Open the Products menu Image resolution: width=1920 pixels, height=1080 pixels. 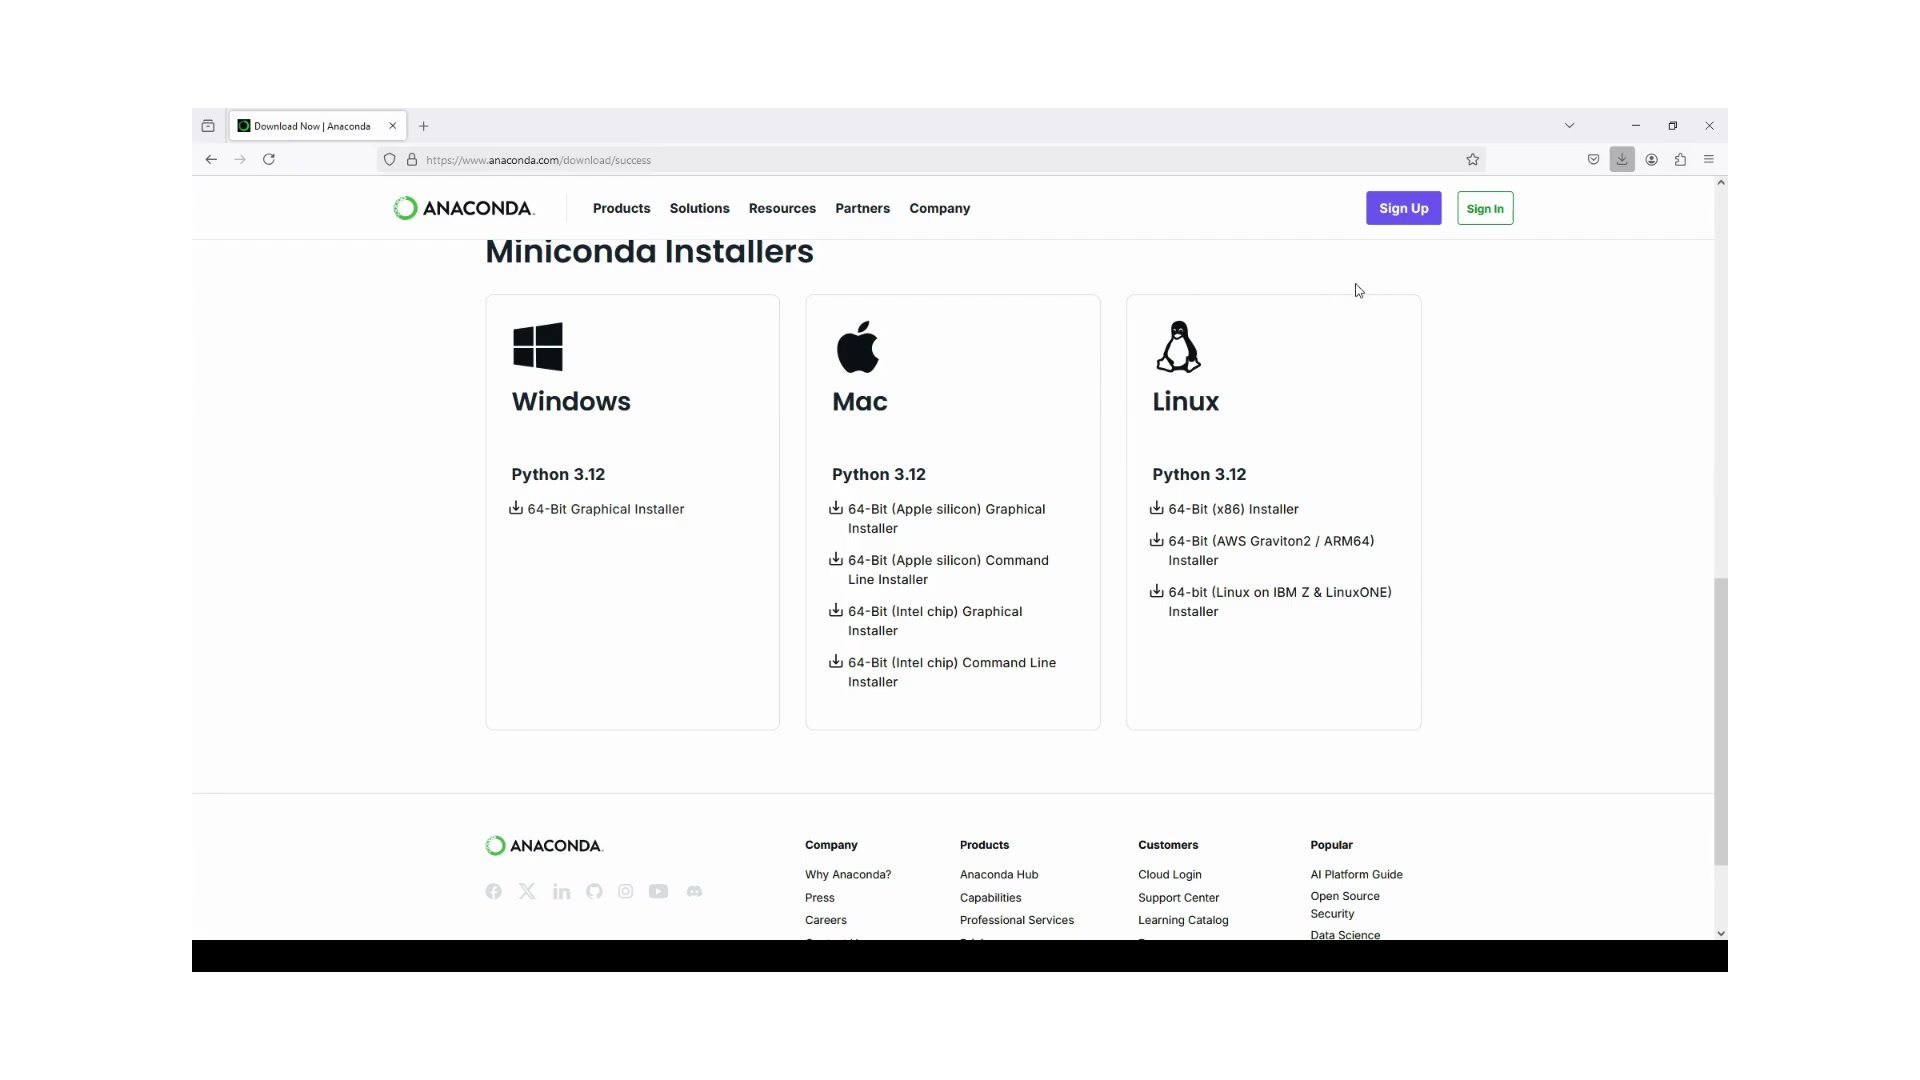tap(621, 208)
